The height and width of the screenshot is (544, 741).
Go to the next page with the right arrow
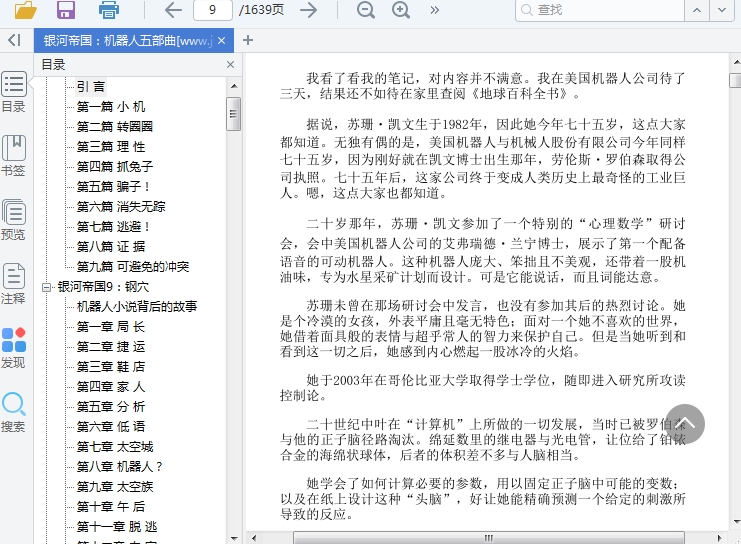click(x=309, y=10)
